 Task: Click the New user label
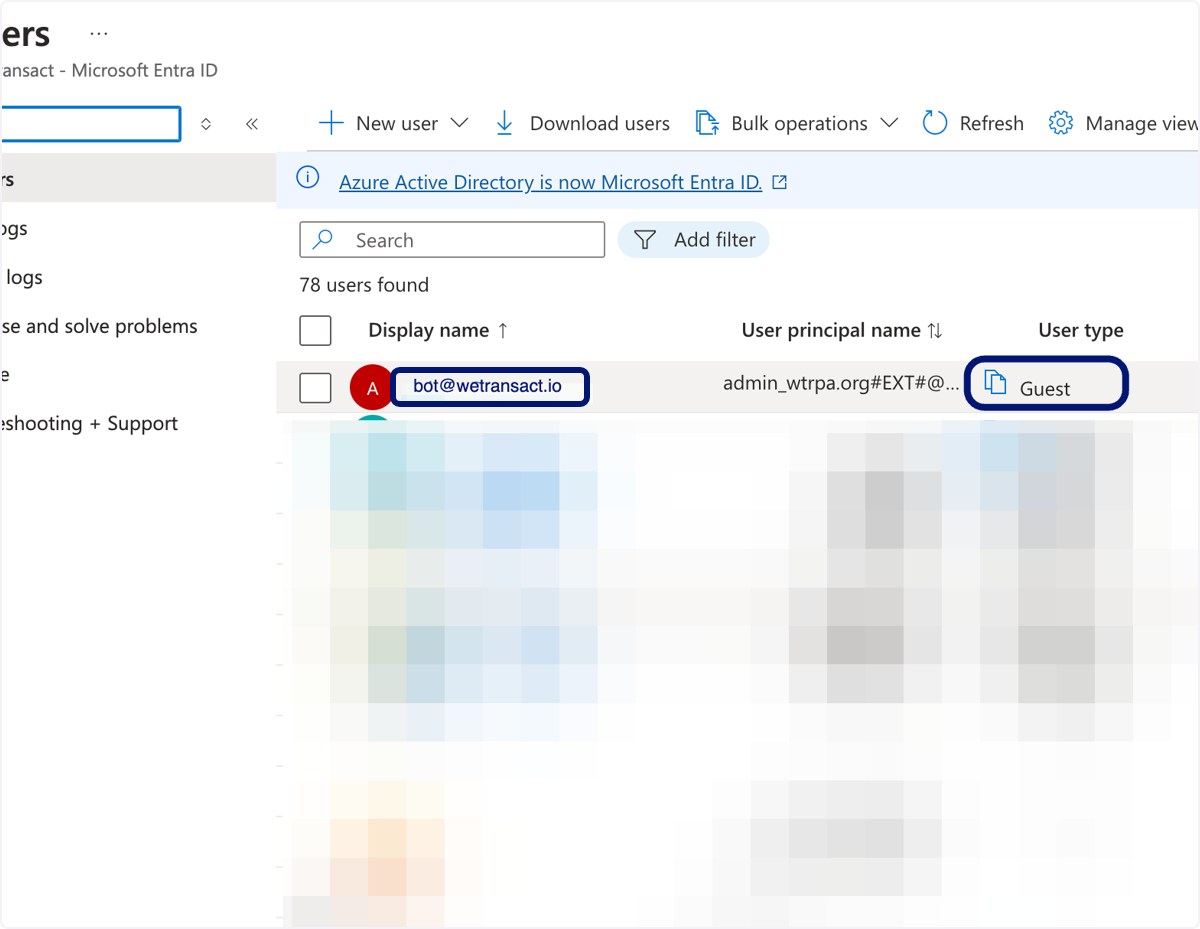(x=397, y=123)
